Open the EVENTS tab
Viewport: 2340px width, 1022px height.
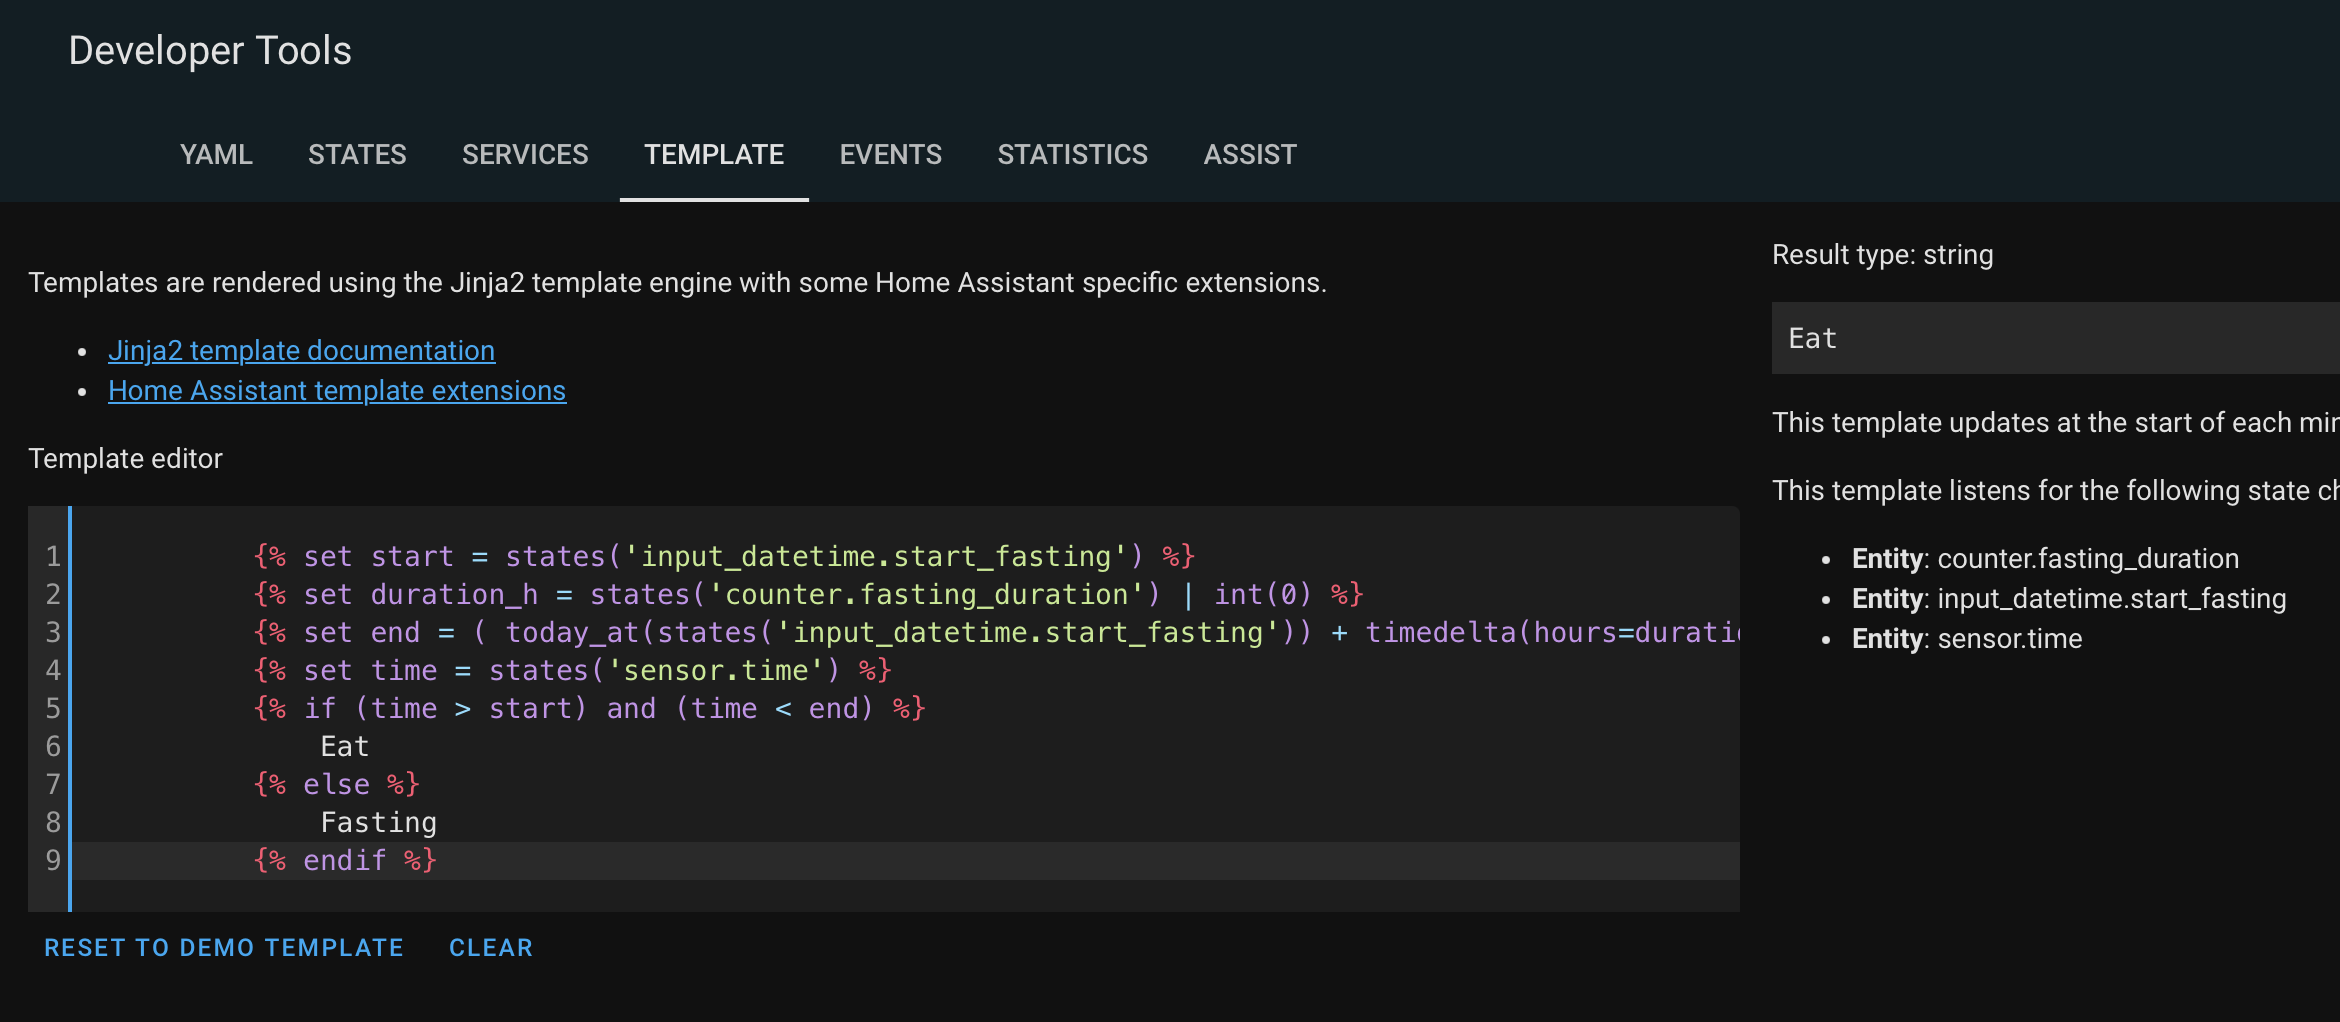(x=890, y=155)
